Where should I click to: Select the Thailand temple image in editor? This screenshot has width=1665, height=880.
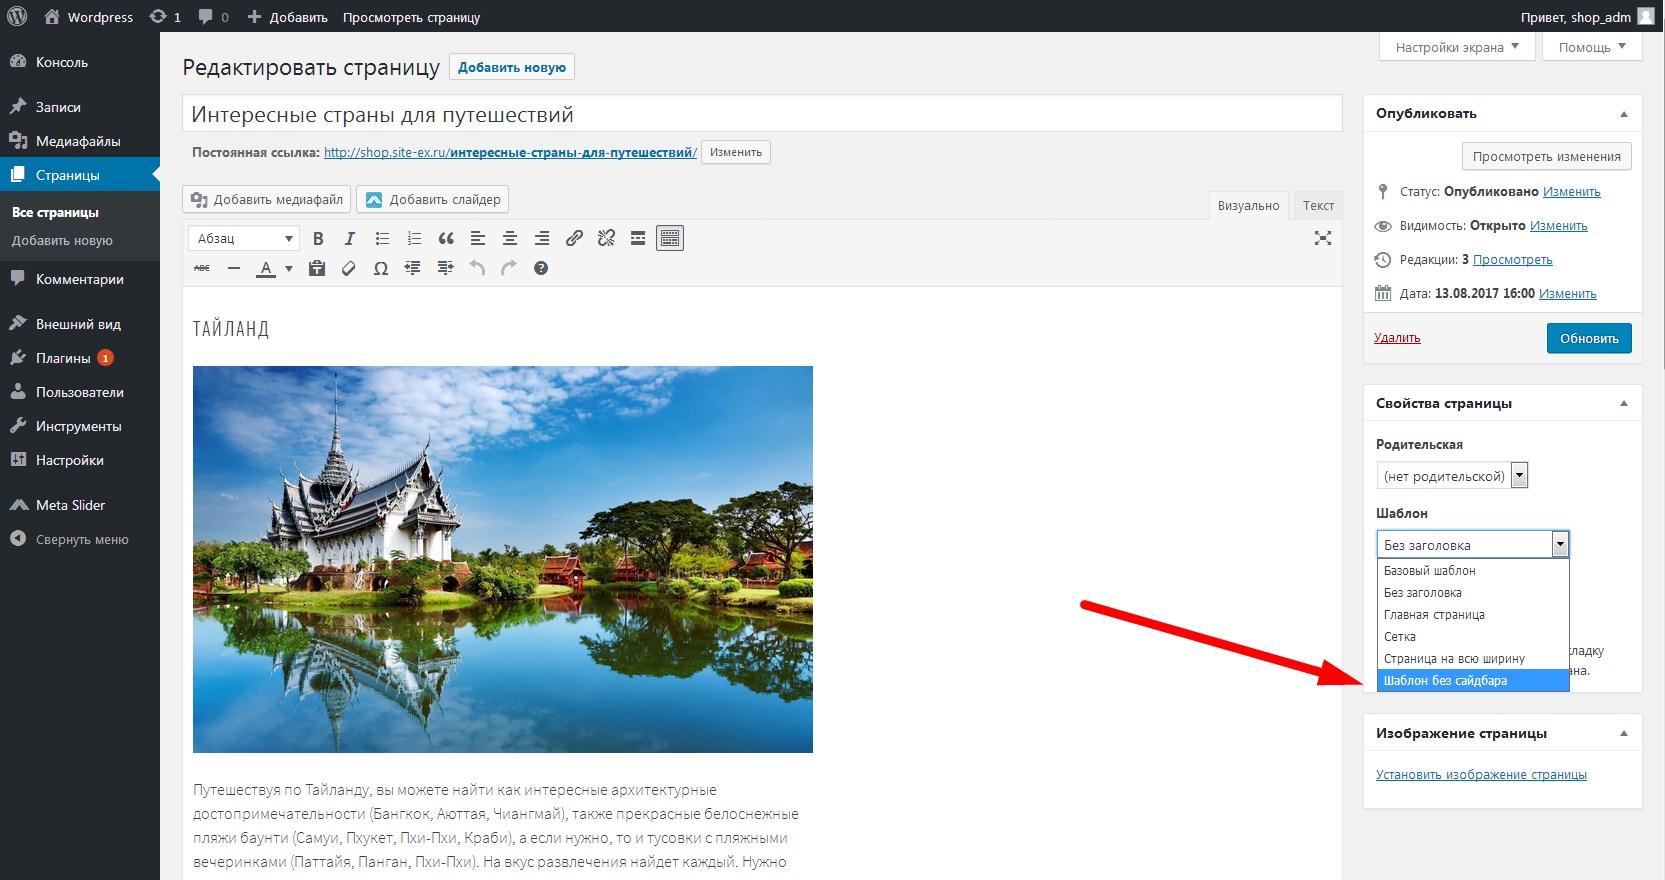click(503, 559)
